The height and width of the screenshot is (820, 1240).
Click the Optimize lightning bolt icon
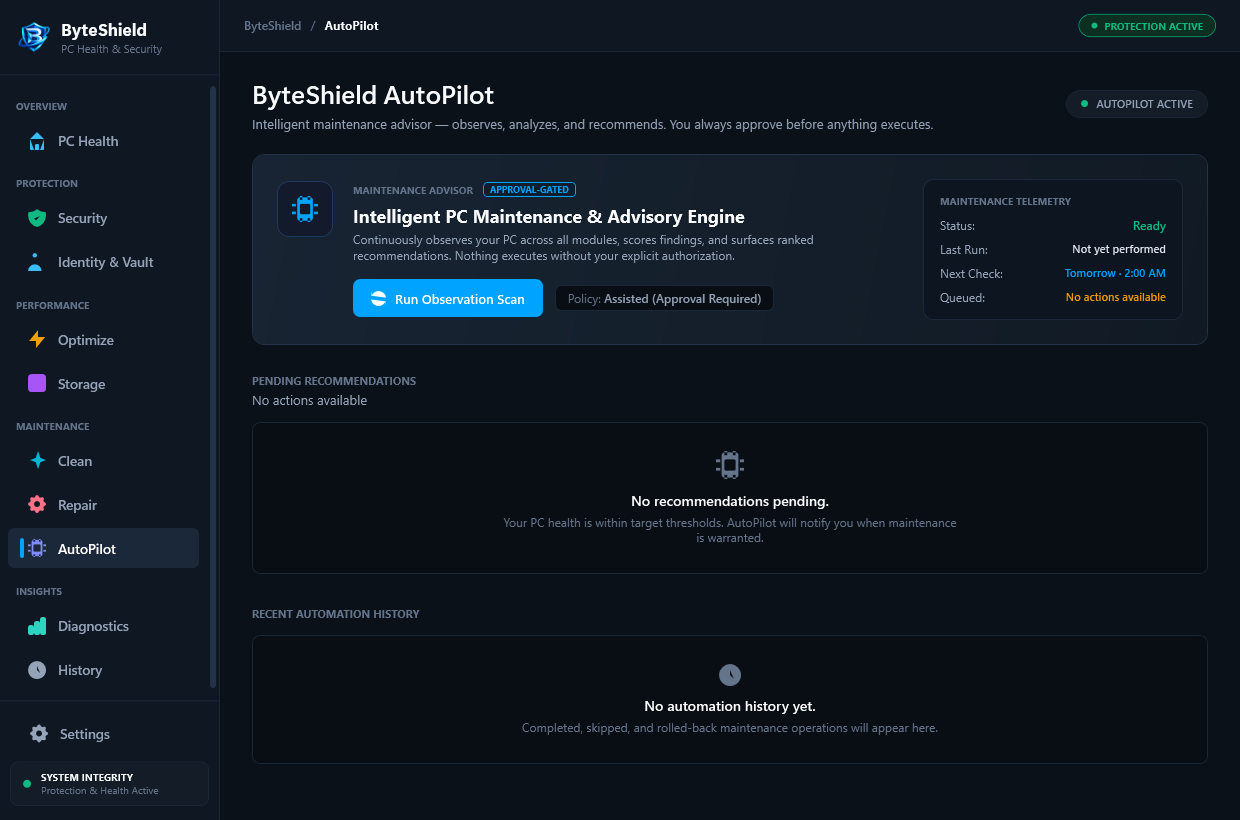(37, 340)
